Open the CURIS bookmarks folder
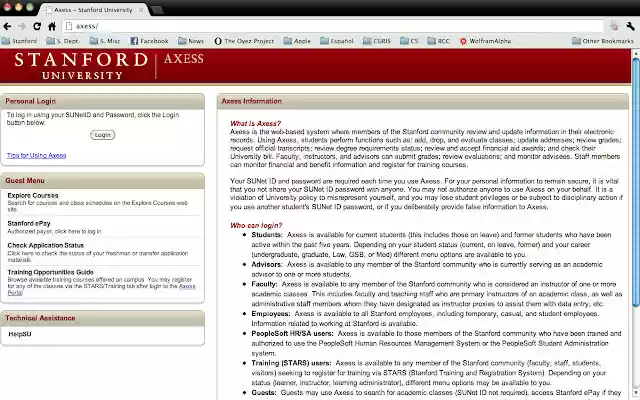This screenshot has height=400, width=640. [x=377, y=41]
